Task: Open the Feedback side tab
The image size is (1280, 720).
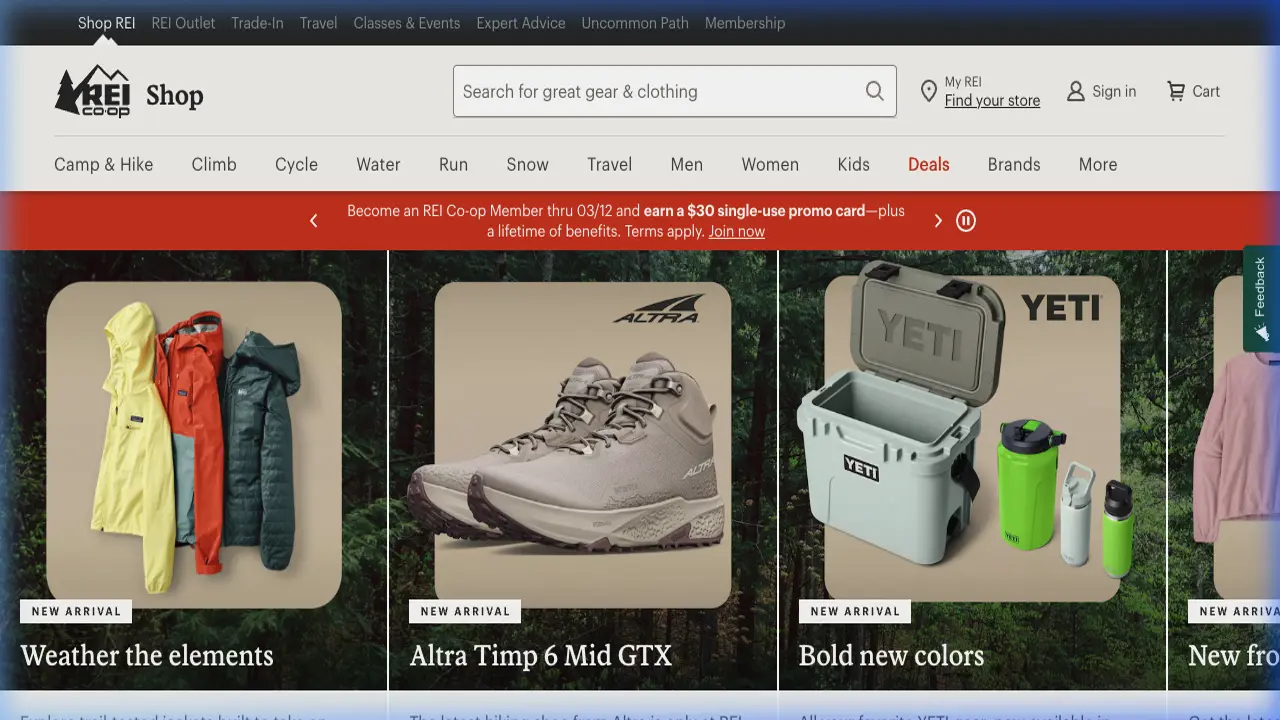Action: coord(1261,298)
